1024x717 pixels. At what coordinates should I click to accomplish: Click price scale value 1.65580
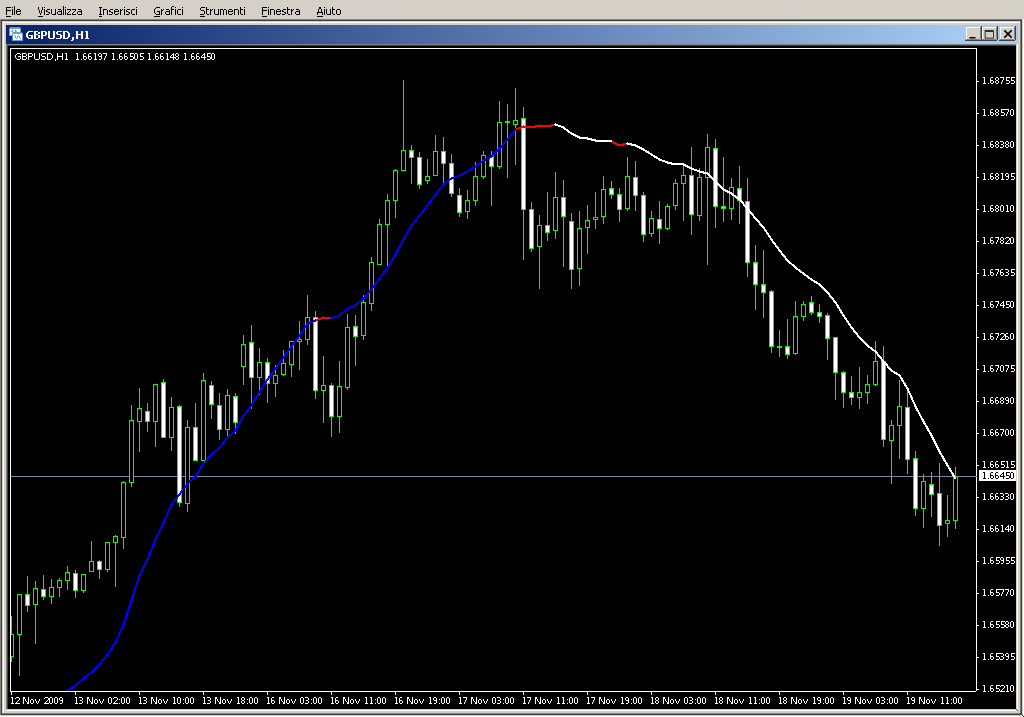[999, 625]
